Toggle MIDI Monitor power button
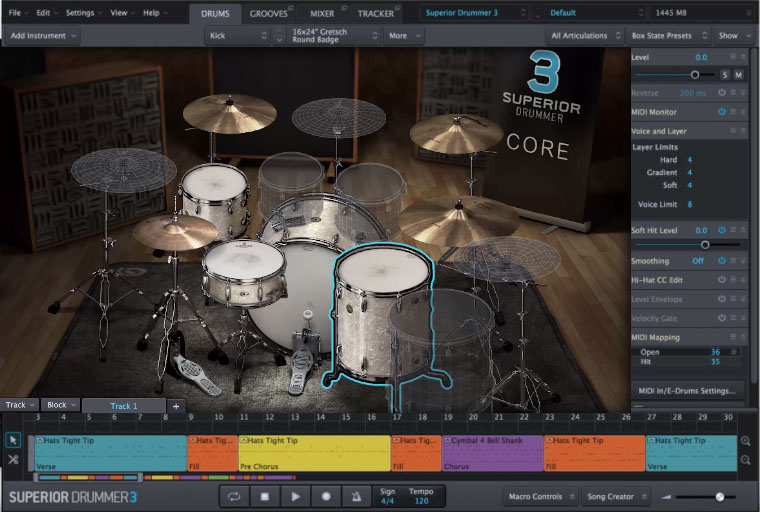 [x=722, y=112]
